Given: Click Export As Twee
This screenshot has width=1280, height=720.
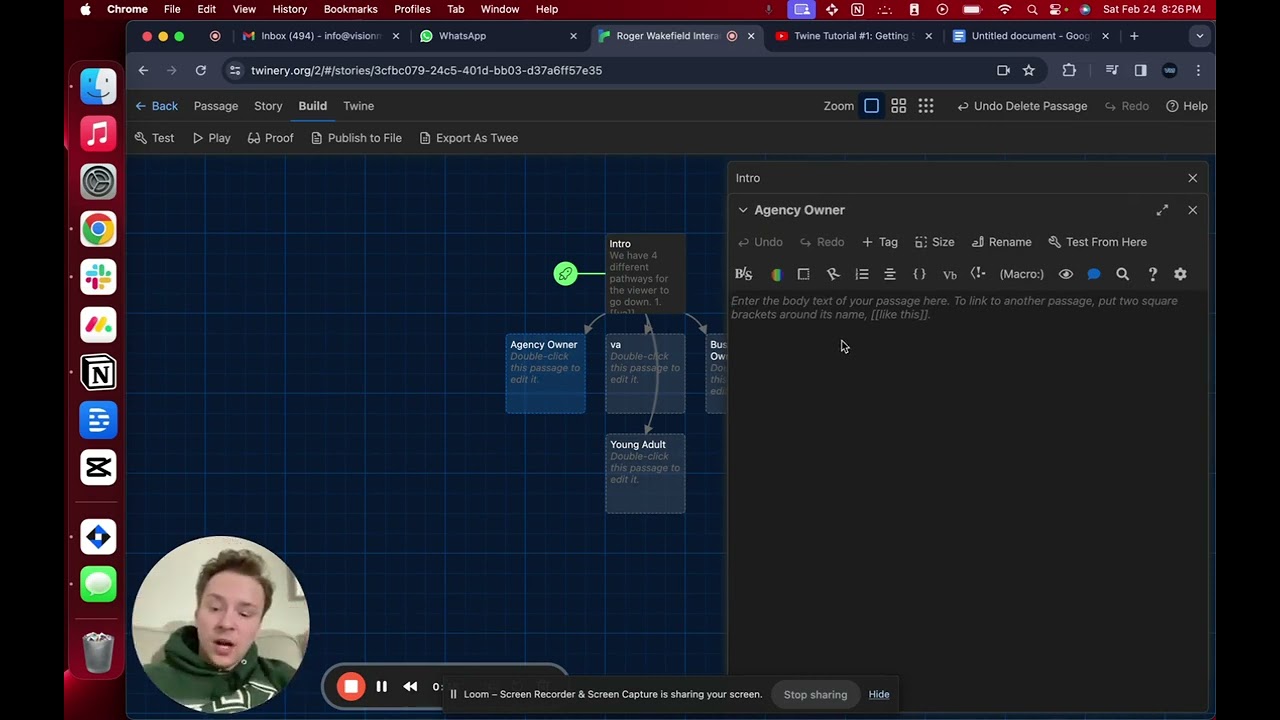Looking at the screenshot, I should [468, 138].
